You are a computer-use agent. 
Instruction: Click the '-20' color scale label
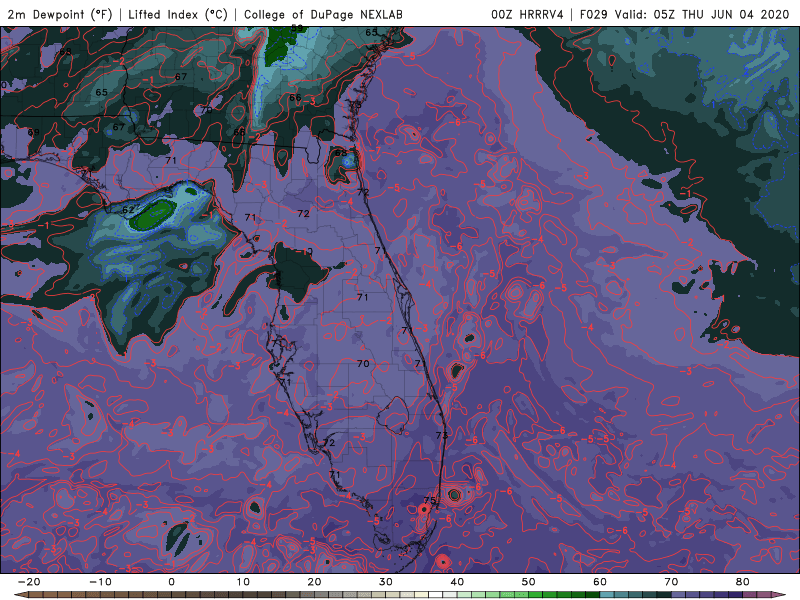29,582
